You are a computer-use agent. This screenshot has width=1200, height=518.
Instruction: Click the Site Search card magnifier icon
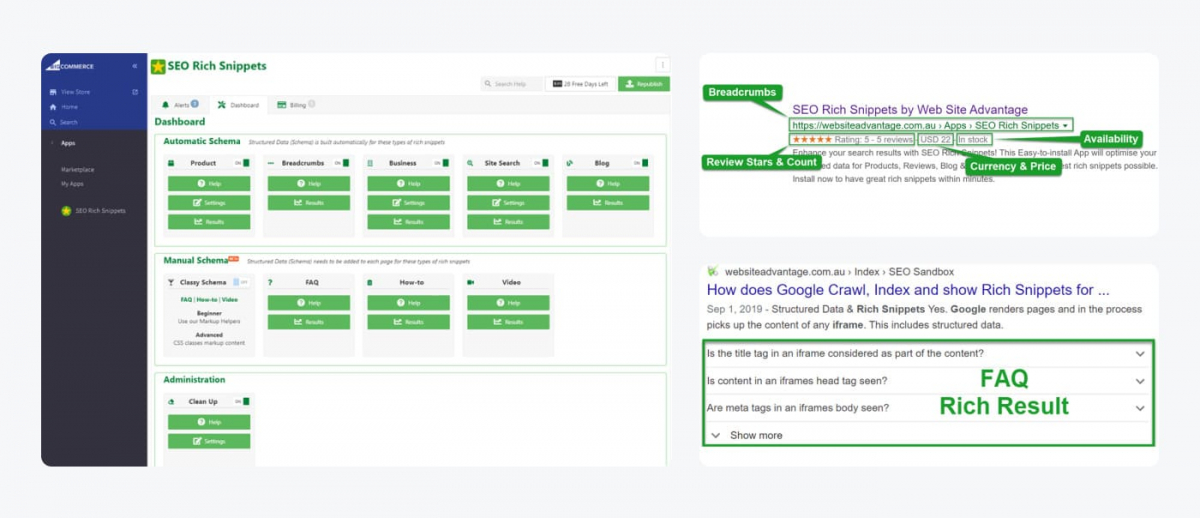click(470, 163)
